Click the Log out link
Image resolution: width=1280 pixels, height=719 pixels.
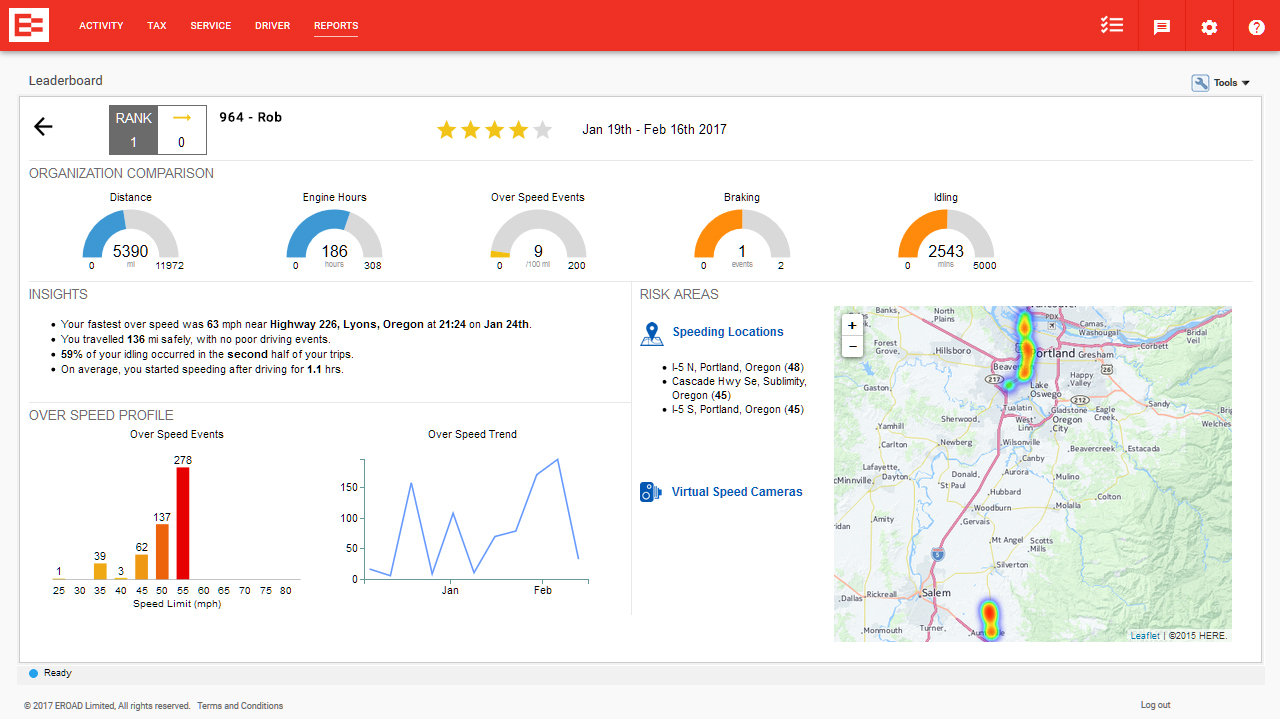click(x=1155, y=706)
